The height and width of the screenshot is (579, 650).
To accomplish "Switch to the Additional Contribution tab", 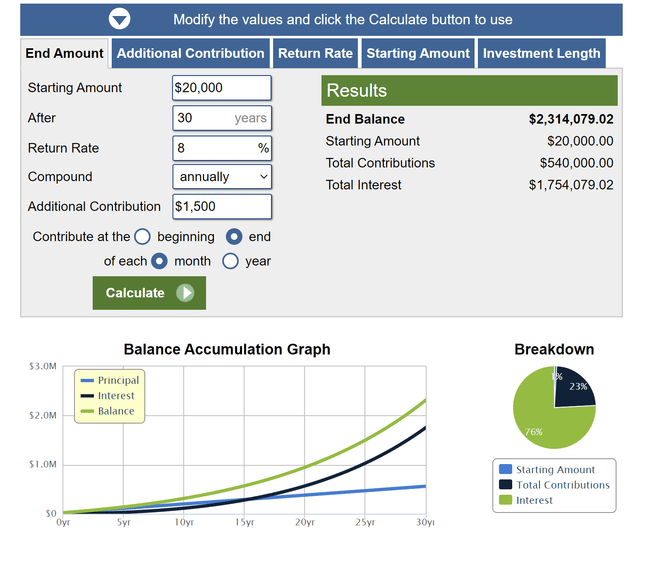I will (191, 54).
